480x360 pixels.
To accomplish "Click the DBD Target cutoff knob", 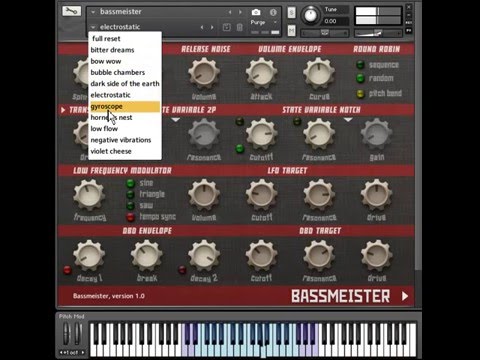I will coord(262,256).
